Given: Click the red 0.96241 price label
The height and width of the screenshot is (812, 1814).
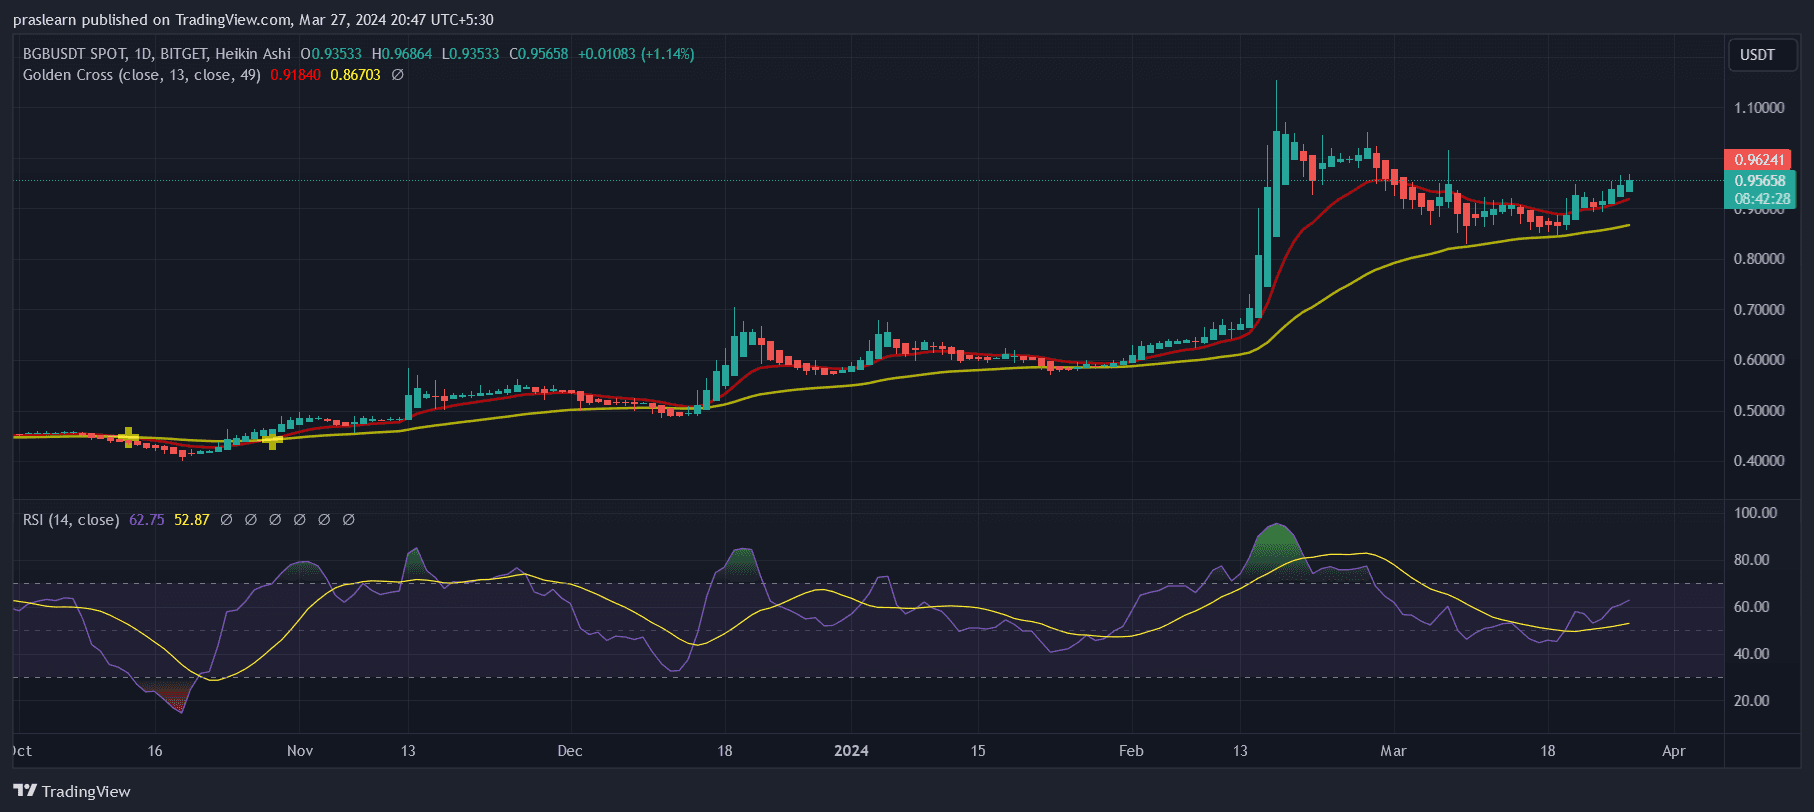Looking at the screenshot, I should tap(1758, 160).
